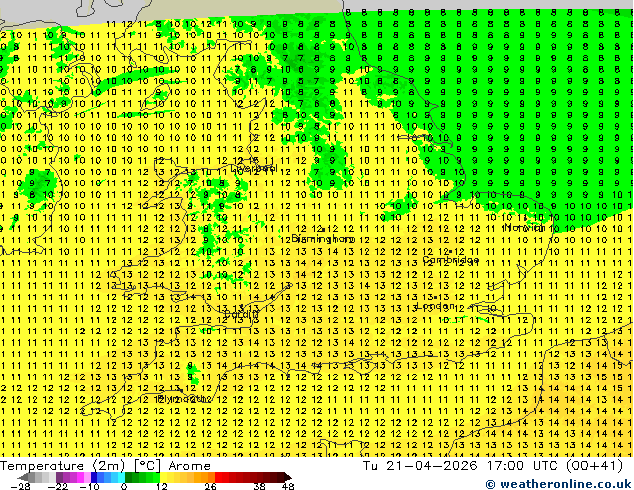Click the 21-04-2026 forecast date text
Image resolution: width=634 pixels, height=490 pixels.
click(431, 466)
